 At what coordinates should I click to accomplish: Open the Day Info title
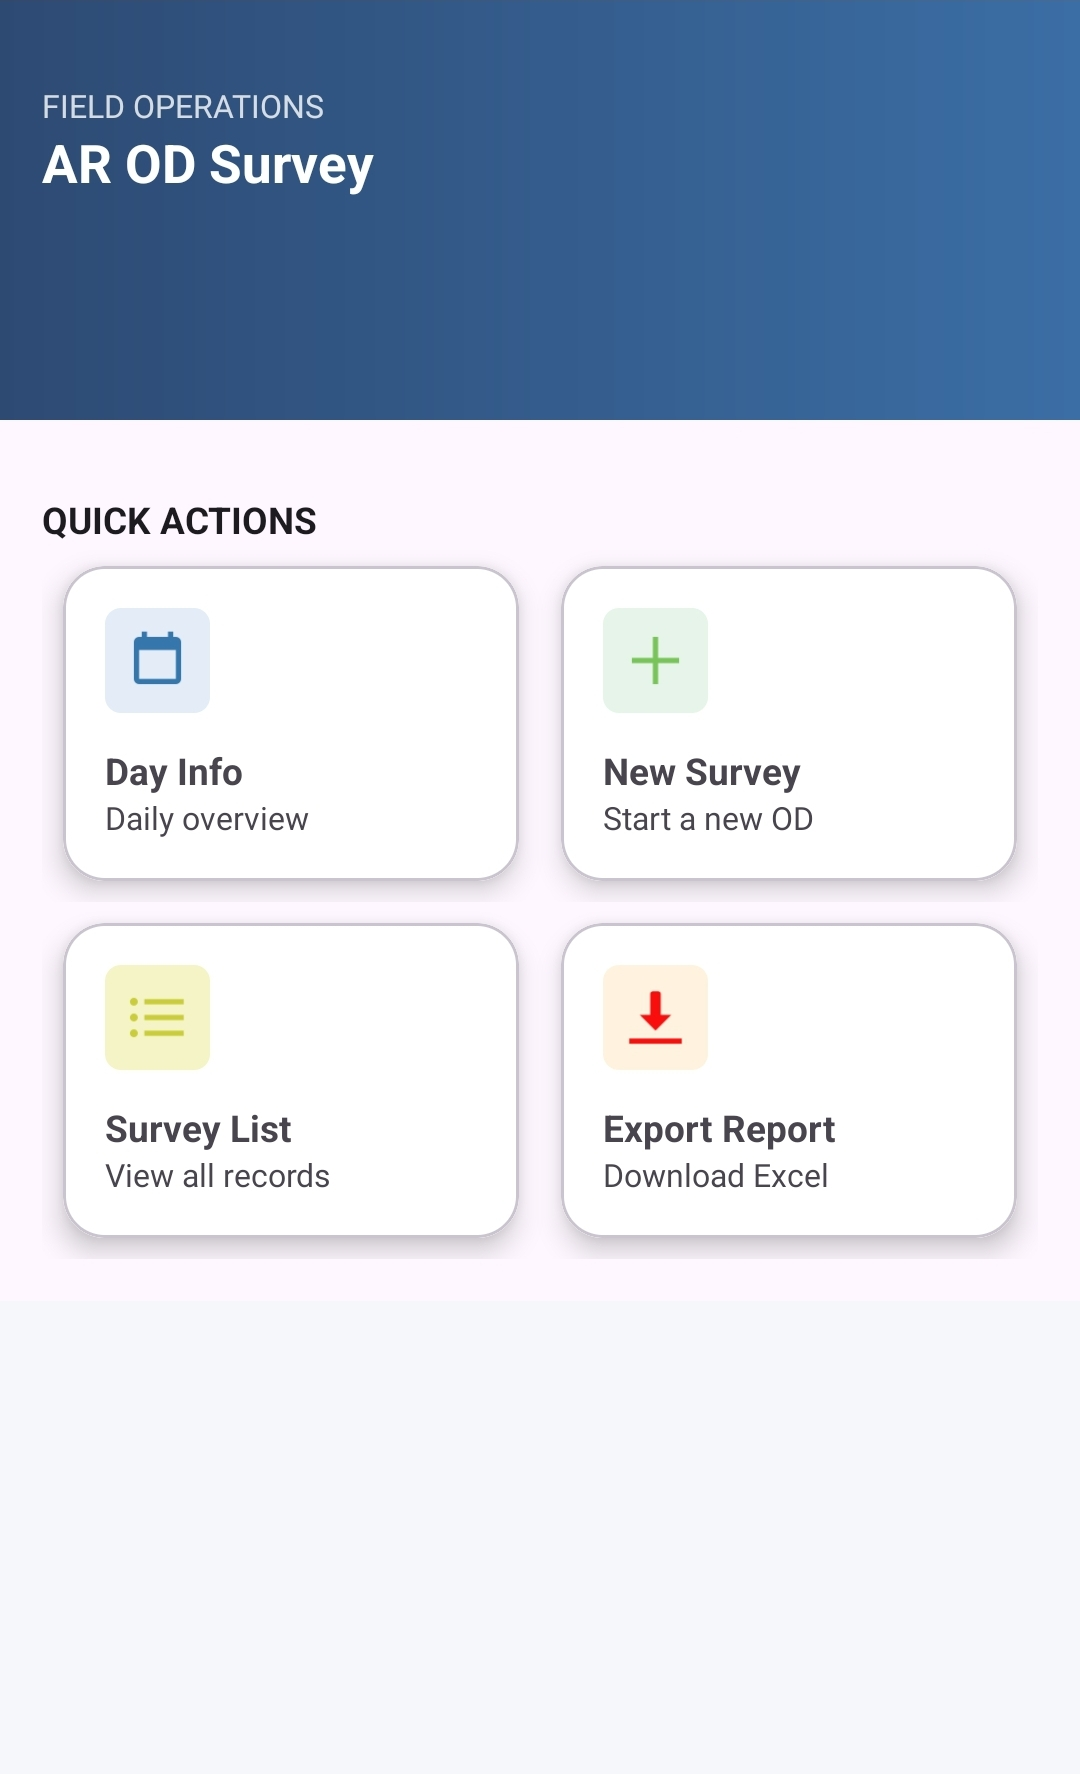(174, 772)
